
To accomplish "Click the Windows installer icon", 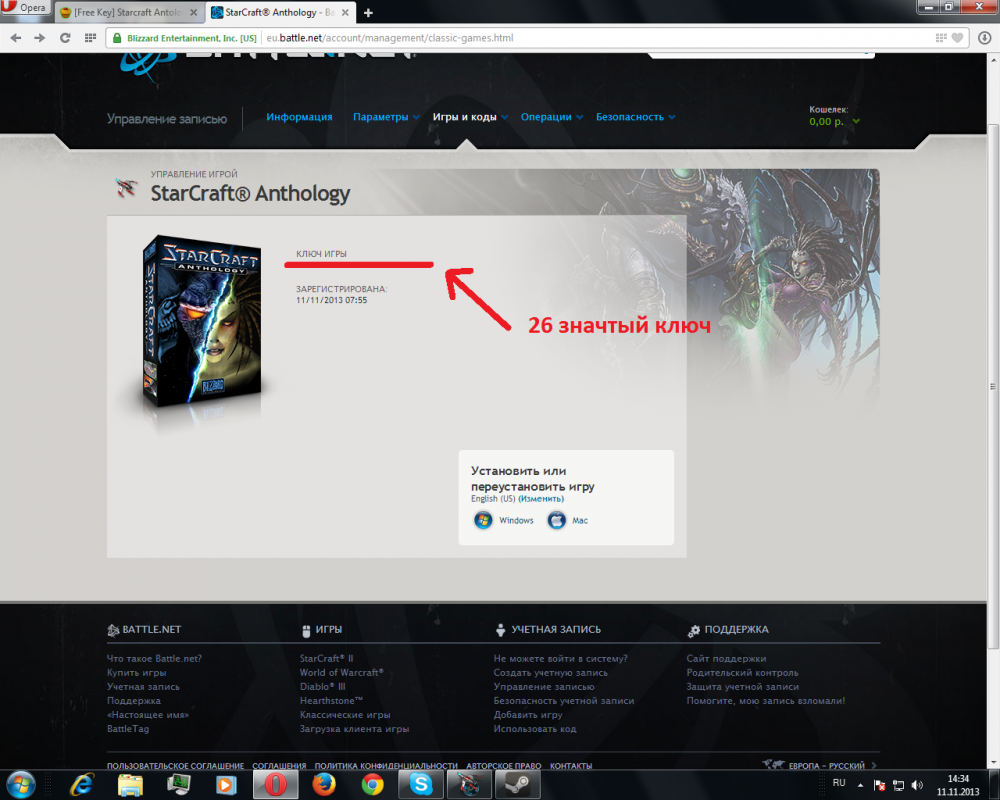I will click(x=483, y=520).
